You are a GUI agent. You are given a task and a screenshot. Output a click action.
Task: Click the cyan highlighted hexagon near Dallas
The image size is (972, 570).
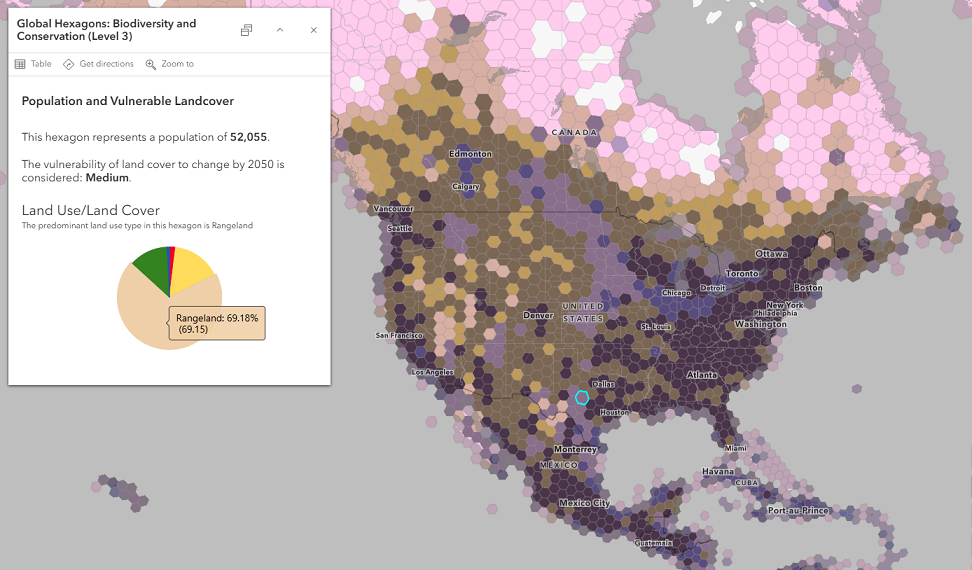pos(581,398)
